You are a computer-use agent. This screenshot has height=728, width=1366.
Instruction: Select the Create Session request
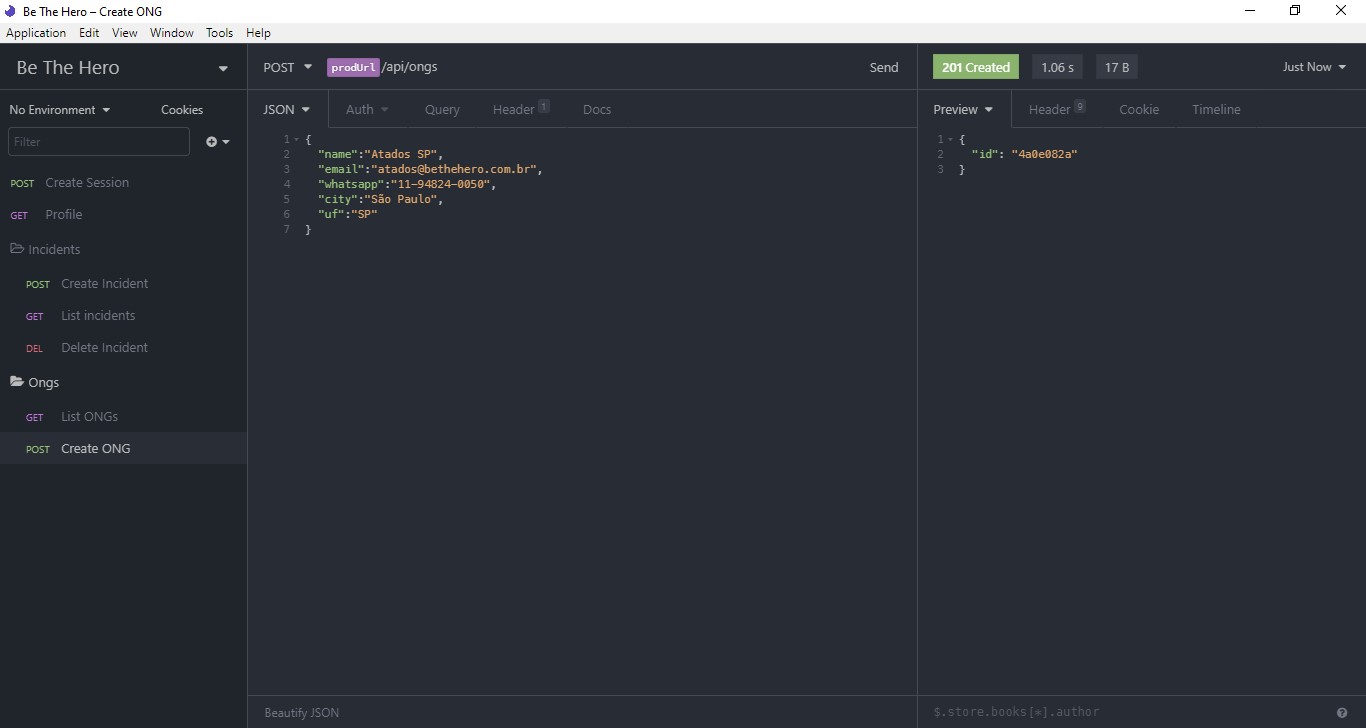123,183
